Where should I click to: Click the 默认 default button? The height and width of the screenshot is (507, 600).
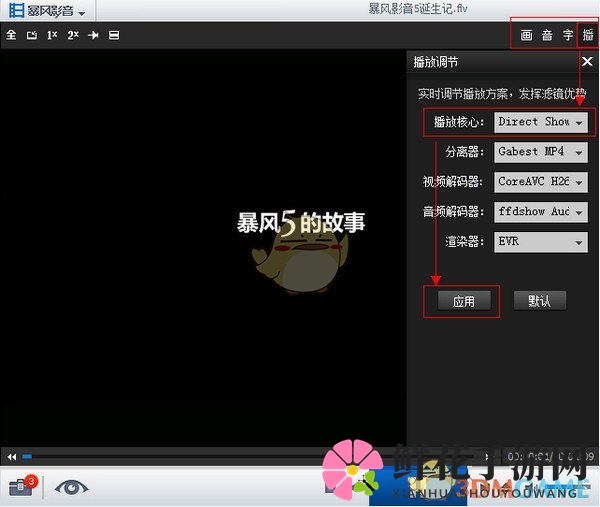[540, 301]
